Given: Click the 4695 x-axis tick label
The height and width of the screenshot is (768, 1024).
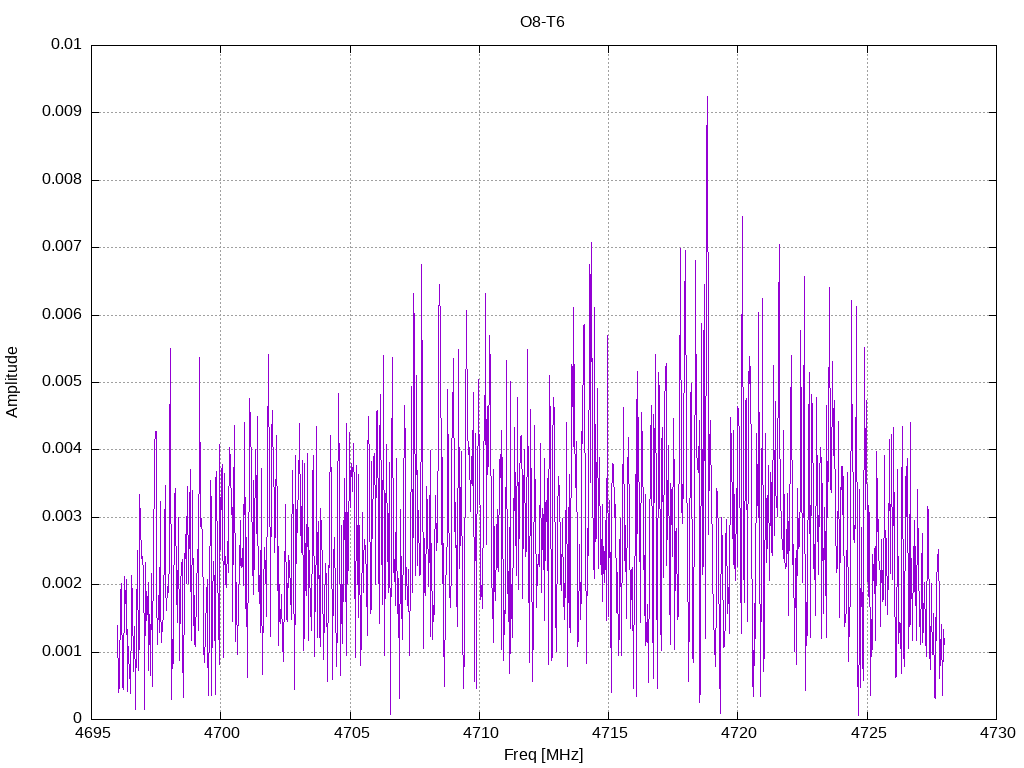Looking at the screenshot, I should (x=92, y=733).
